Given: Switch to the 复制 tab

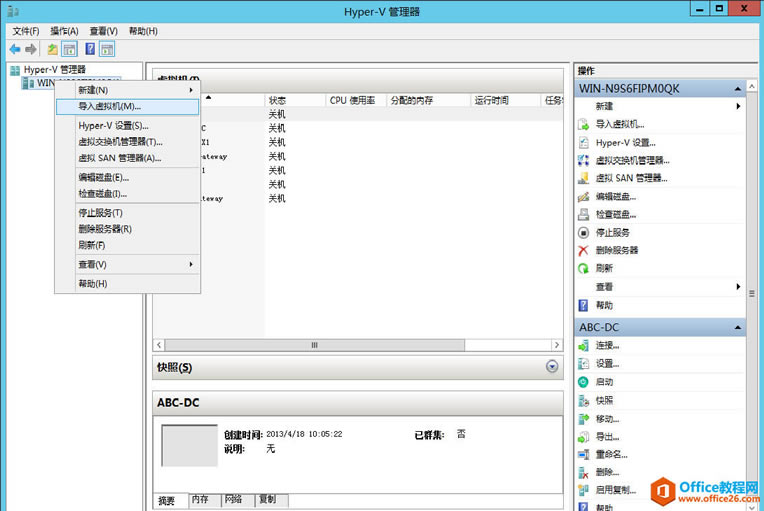Looking at the screenshot, I should click(271, 500).
